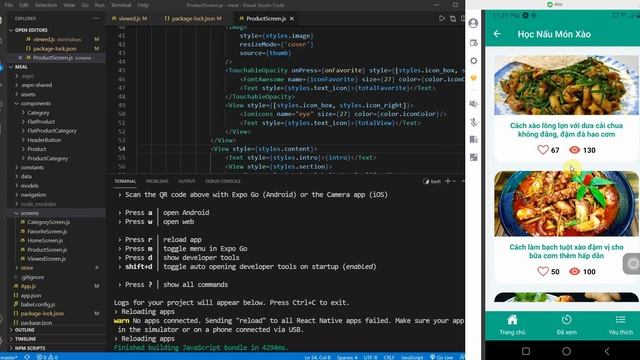640x360 pixels.
Task: Click JavaScript language mode in status bar
Action: (411, 357)
